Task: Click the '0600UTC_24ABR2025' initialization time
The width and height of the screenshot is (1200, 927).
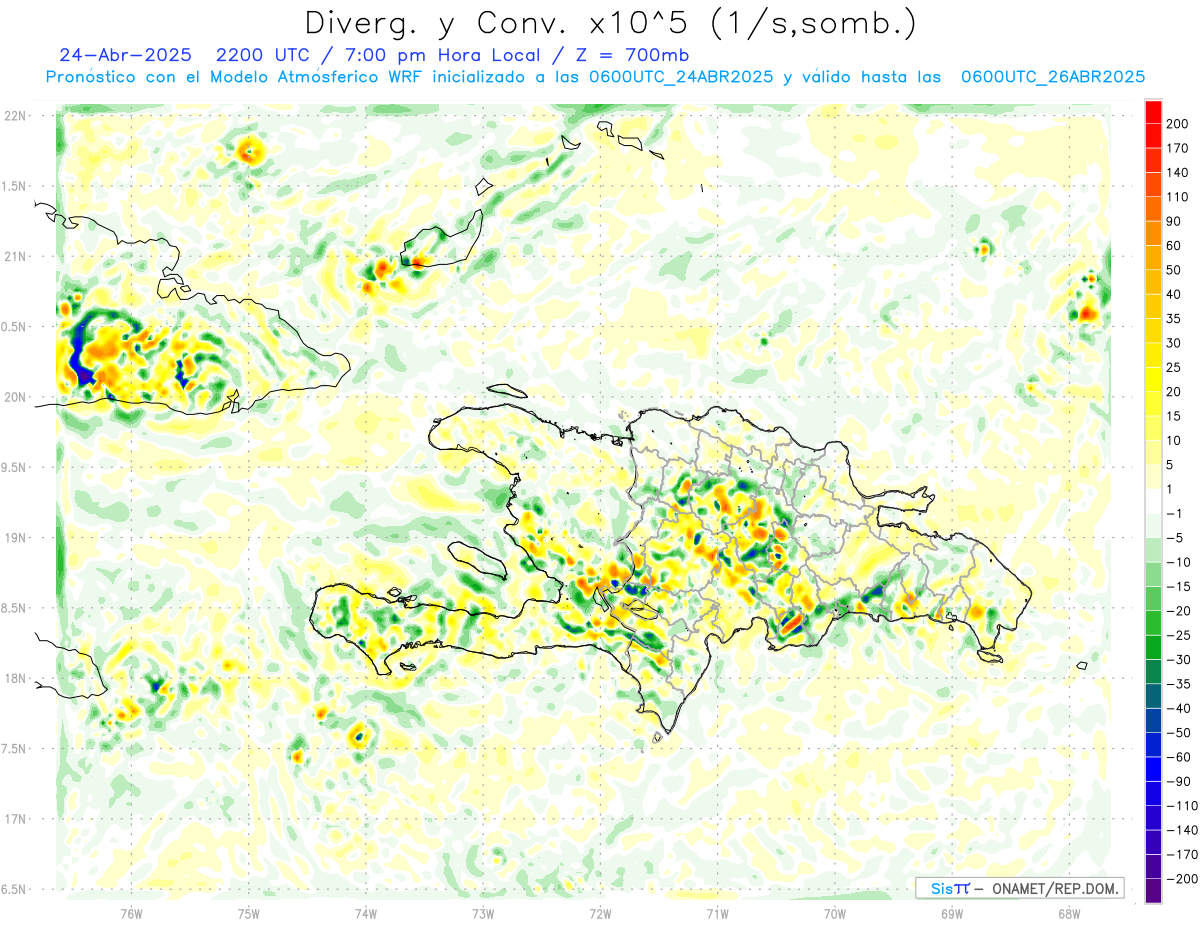Action: (x=683, y=77)
